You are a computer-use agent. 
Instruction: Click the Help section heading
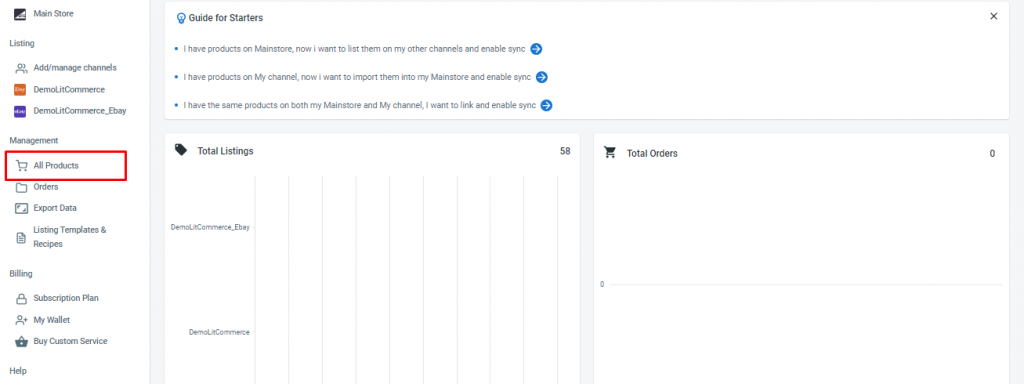coord(18,371)
